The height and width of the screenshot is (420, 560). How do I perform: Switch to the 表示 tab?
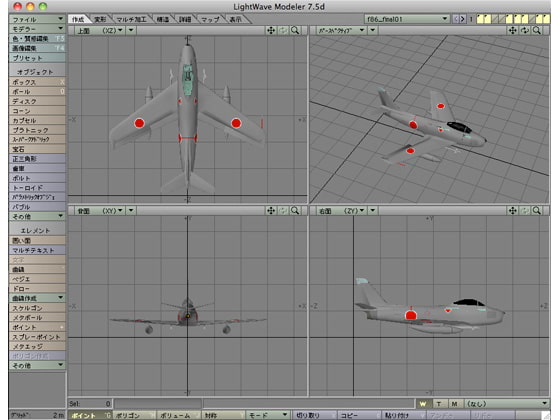[235, 19]
